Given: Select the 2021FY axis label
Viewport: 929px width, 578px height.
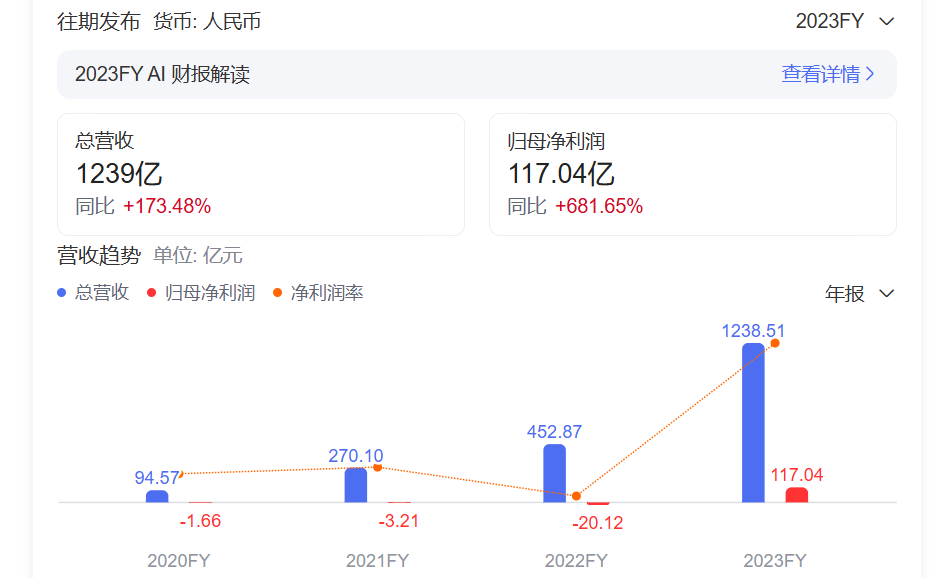Looking at the screenshot, I should click(x=377, y=560).
